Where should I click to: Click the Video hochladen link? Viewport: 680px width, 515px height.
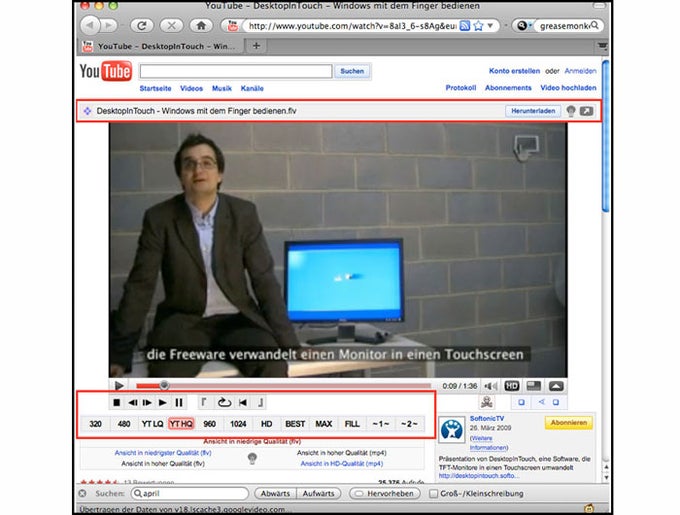[x=568, y=88]
